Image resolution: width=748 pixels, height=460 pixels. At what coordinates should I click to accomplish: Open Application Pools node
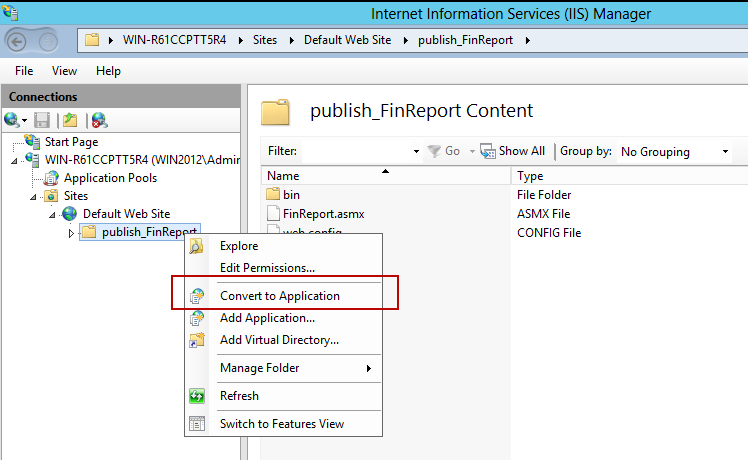tap(110, 178)
